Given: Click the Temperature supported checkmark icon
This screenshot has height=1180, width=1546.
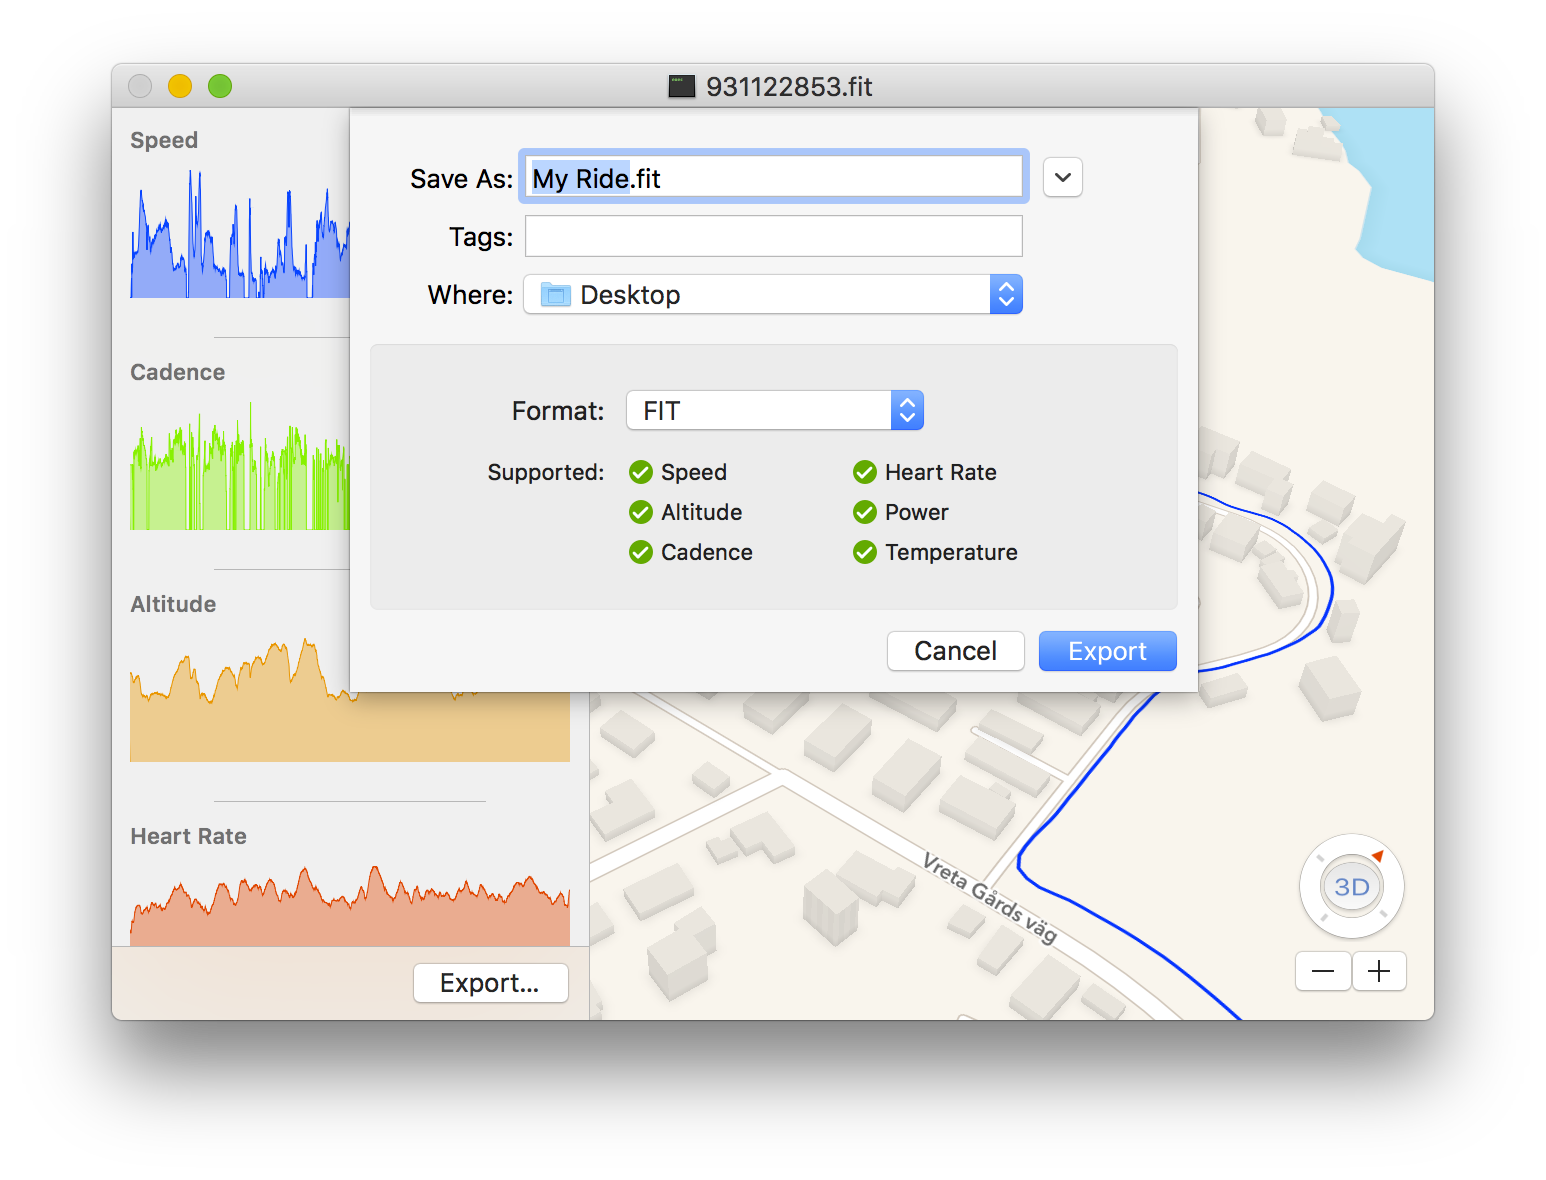Looking at the screenshot, I should 865,552.
